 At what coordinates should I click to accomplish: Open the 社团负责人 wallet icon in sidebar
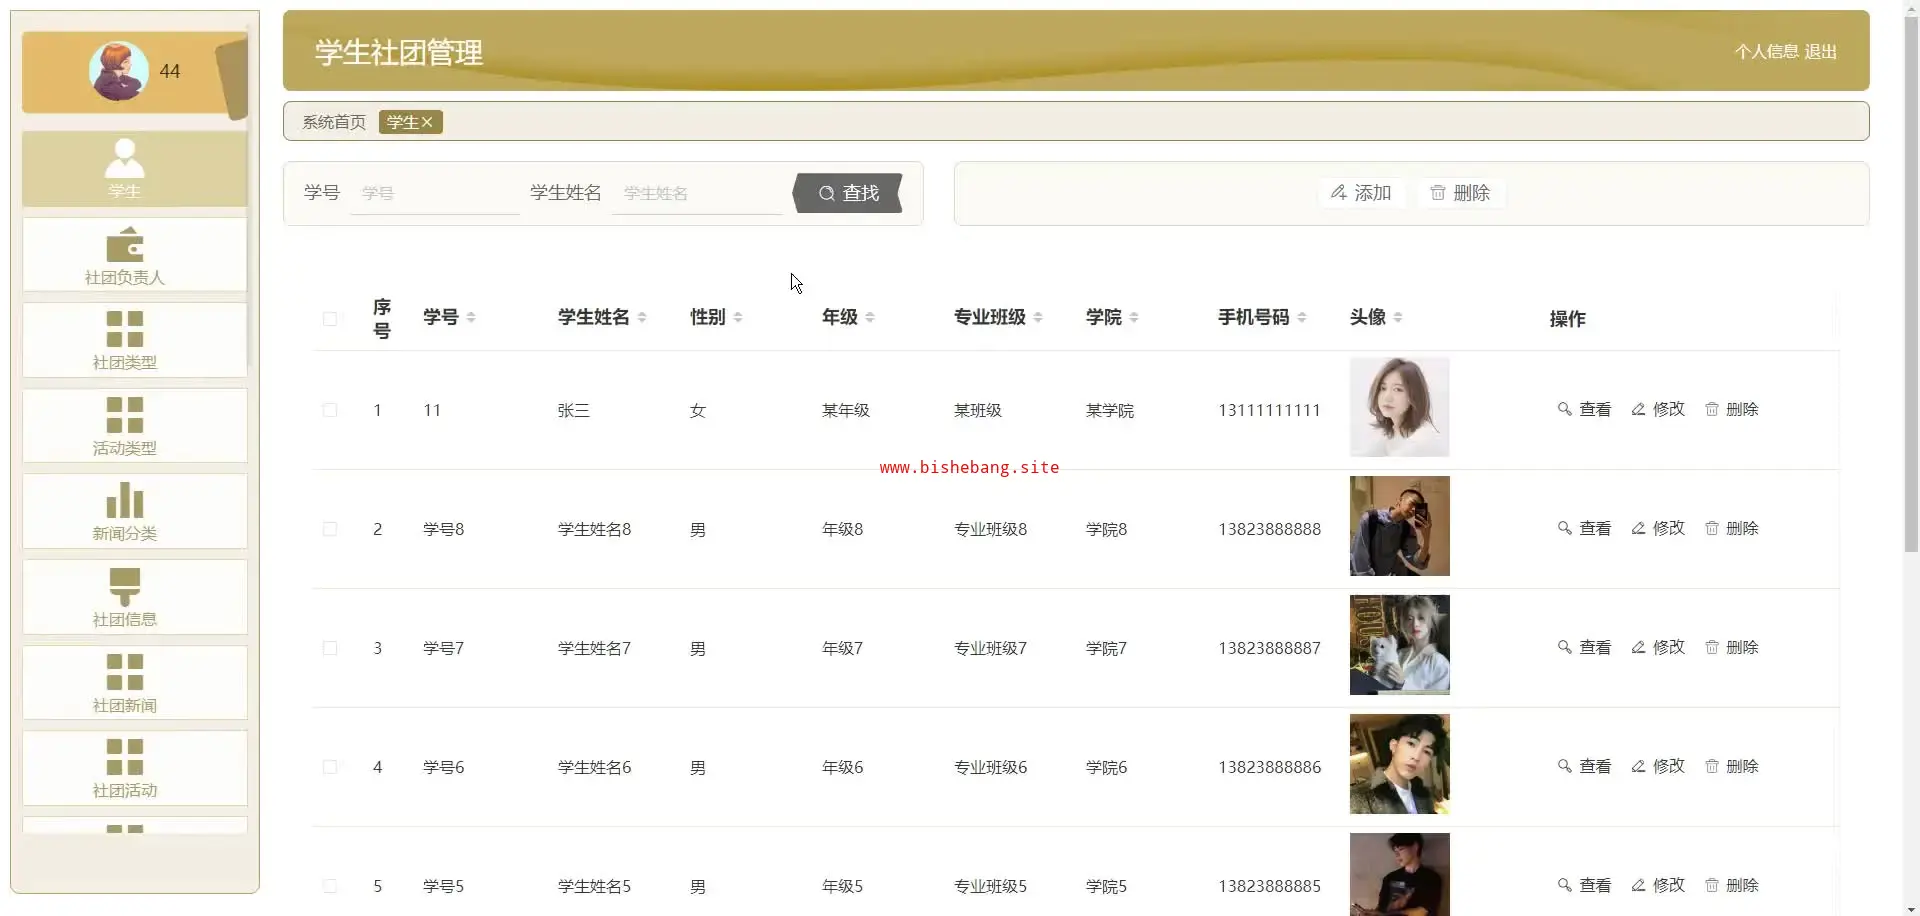coord(125,245)
